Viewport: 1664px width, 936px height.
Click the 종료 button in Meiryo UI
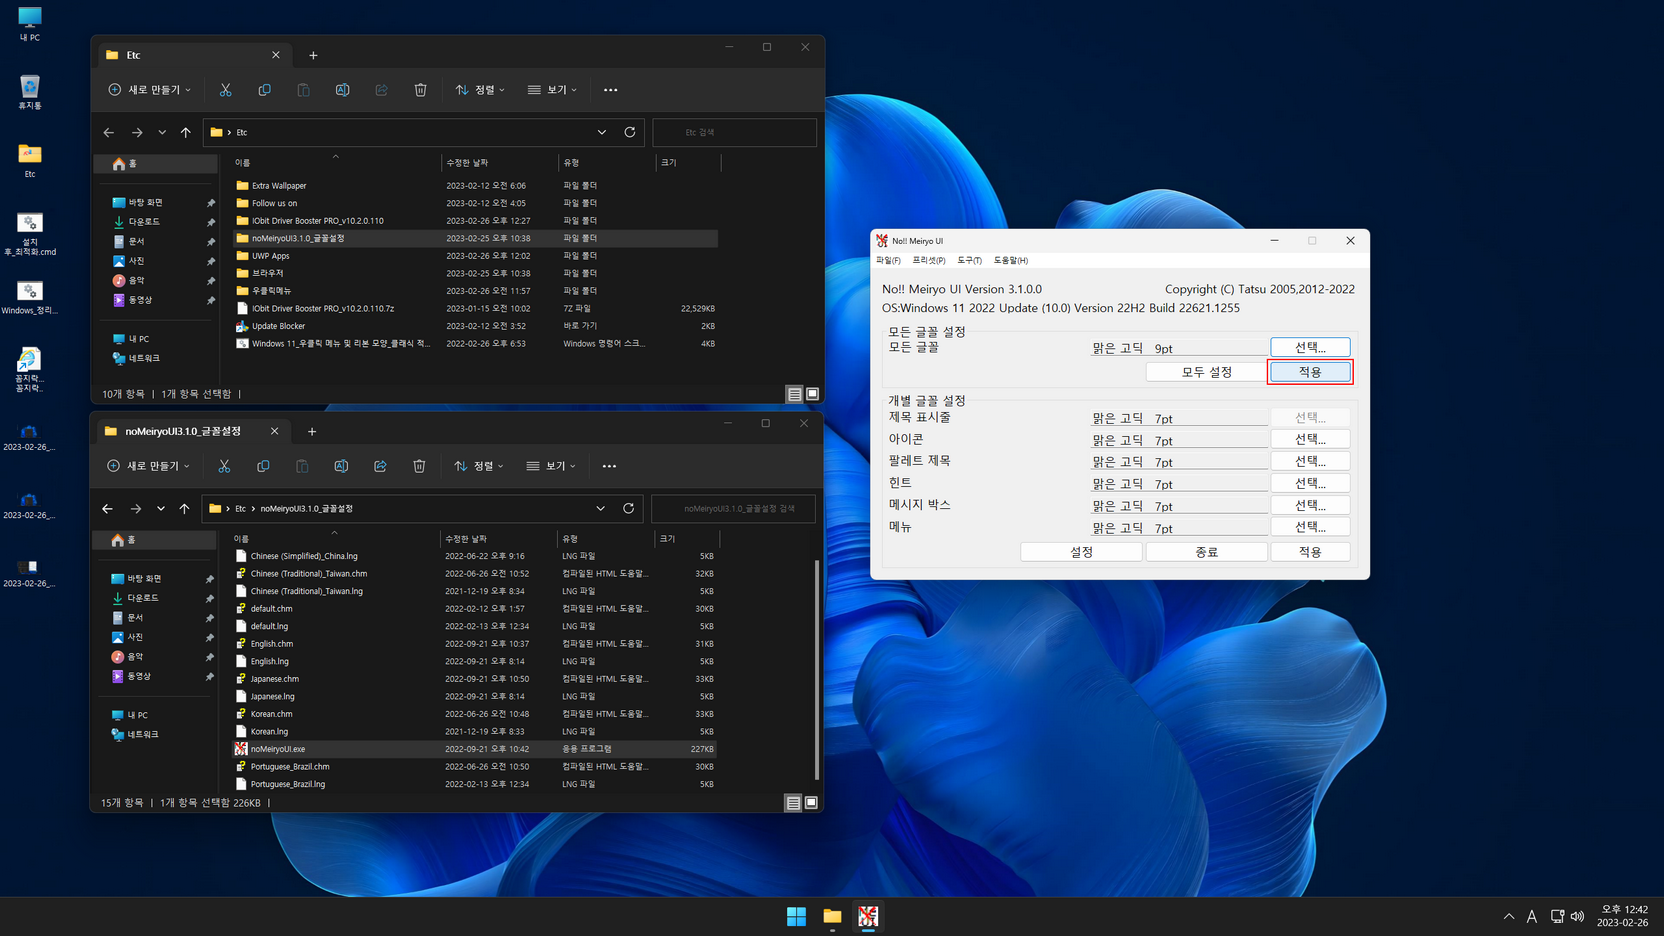pyautogui.click(x=1206, y=552)
